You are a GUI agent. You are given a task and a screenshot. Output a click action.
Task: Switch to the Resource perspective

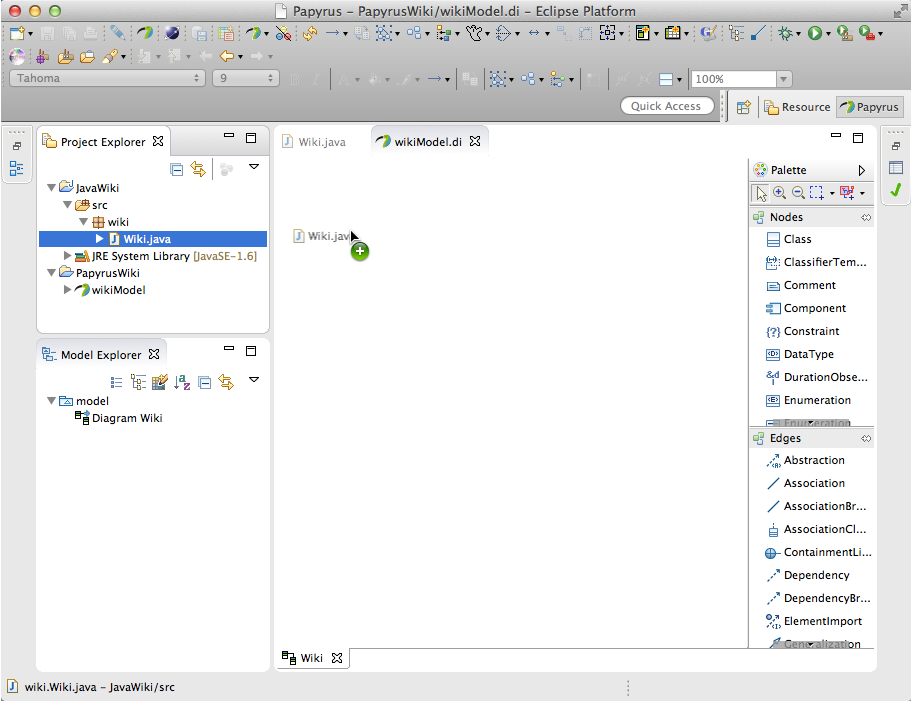pos(797,107)
